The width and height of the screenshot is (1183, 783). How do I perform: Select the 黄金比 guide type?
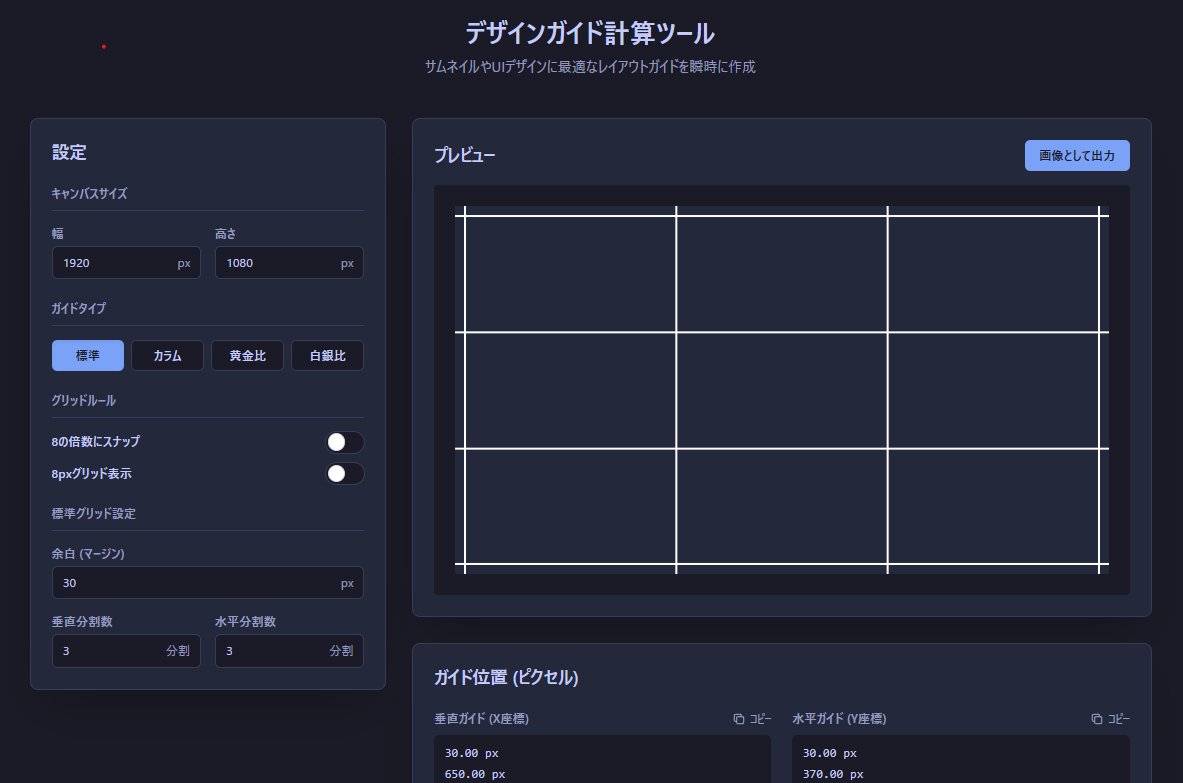coord(247,355)
